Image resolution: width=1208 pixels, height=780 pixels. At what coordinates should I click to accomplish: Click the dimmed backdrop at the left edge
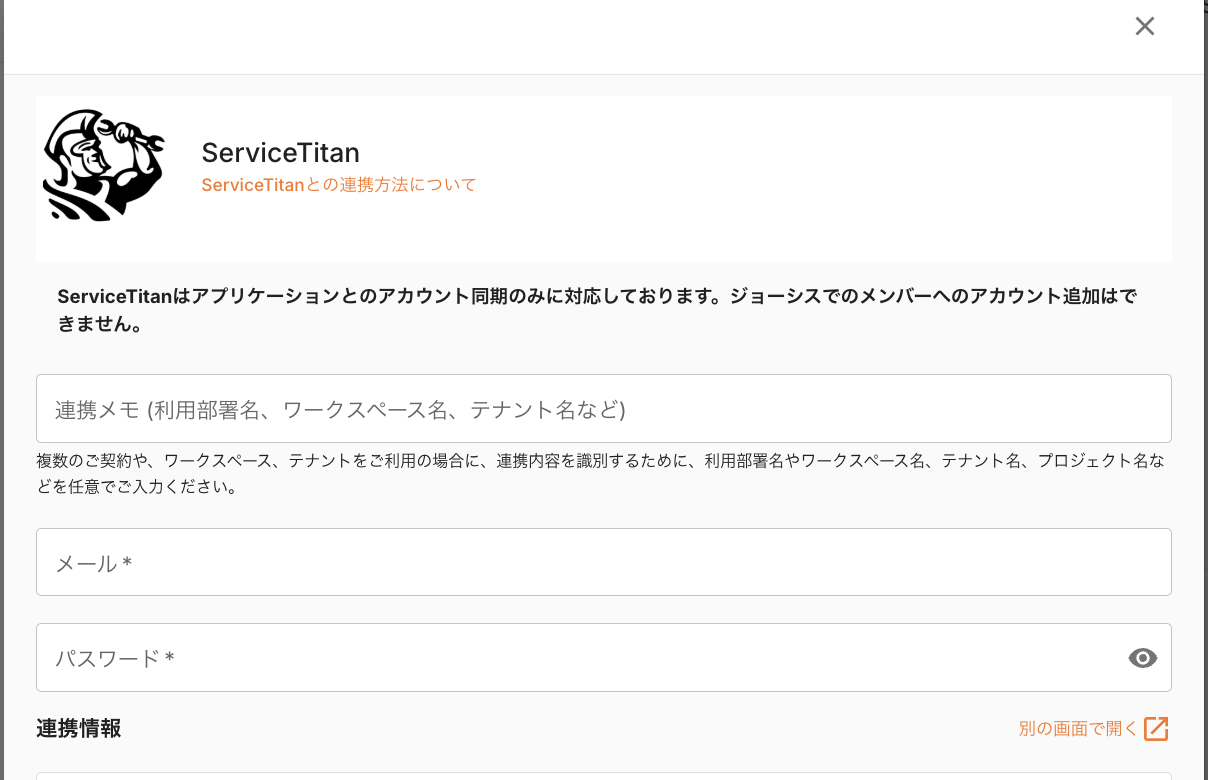[x=1, y=400]
